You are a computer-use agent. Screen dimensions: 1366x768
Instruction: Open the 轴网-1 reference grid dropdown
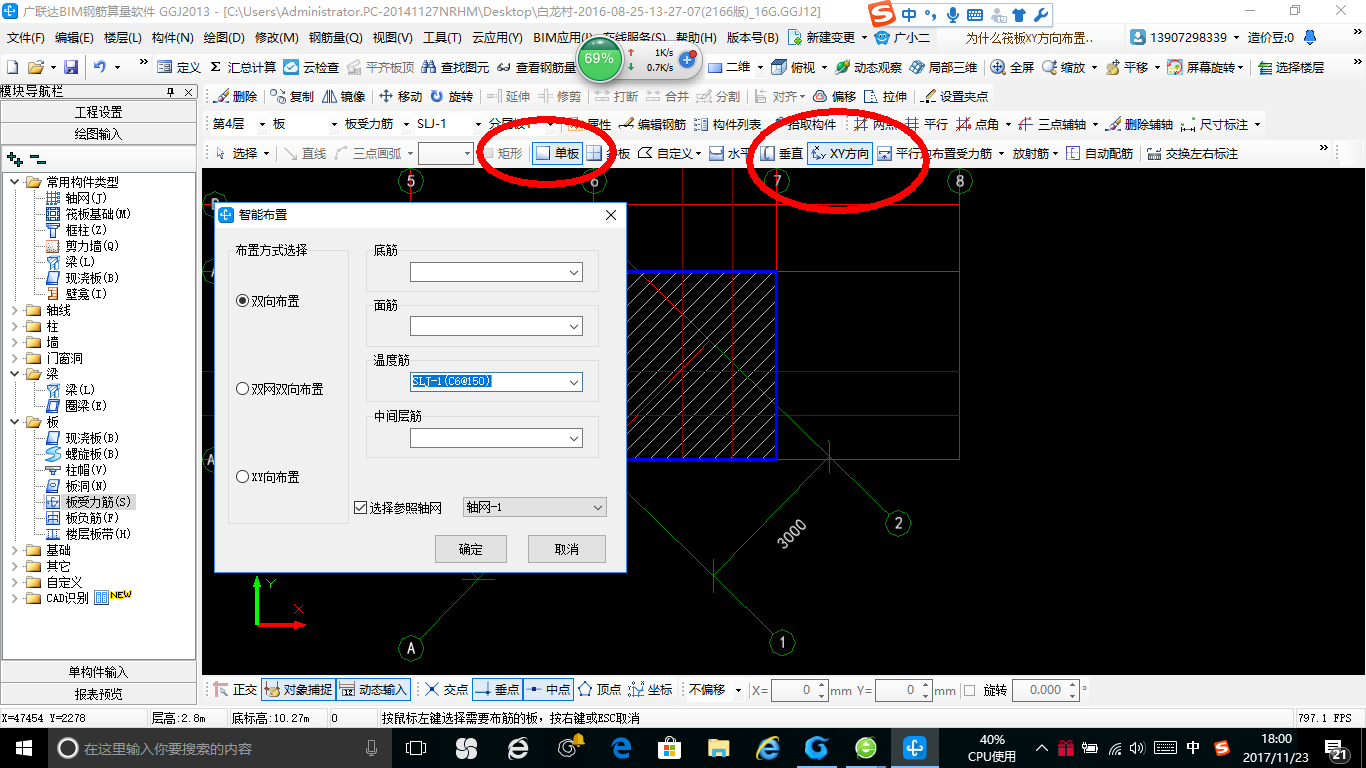[535, 508]
